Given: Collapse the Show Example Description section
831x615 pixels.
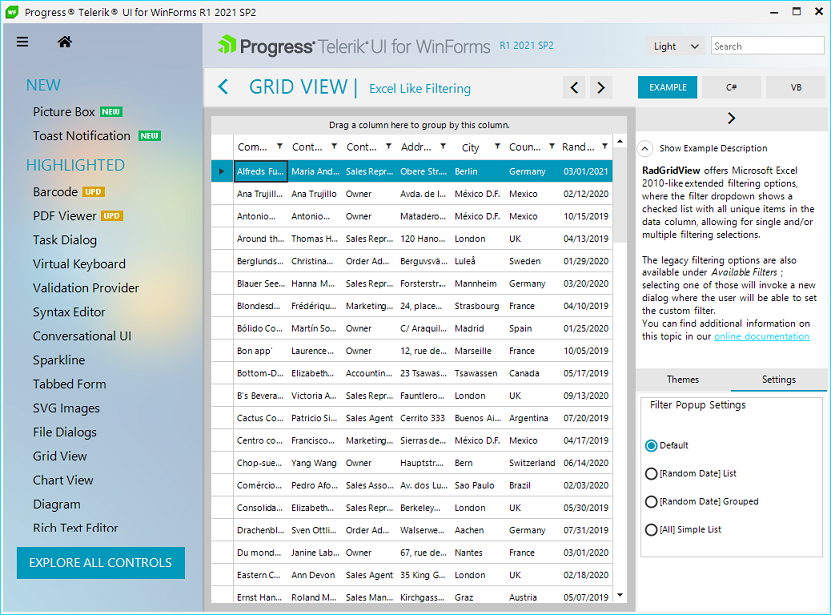Looking at the screenshot, I should point(644,148).
